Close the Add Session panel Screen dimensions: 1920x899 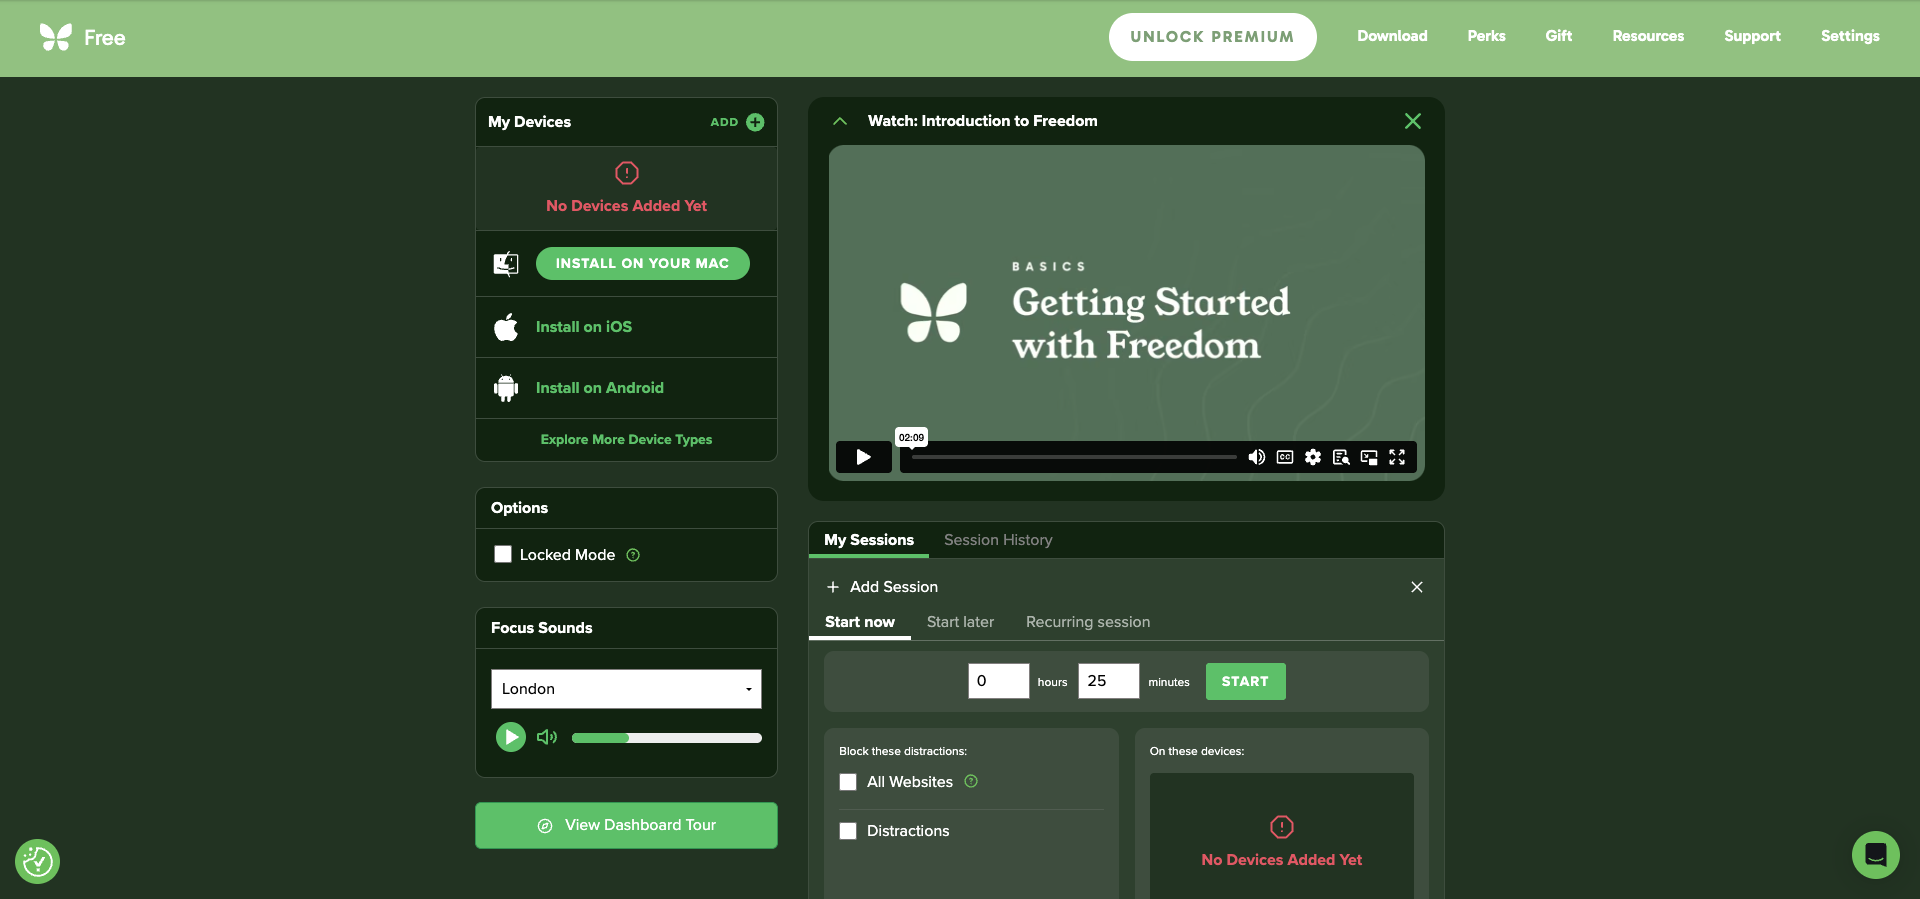click(x=1417, y=587)
